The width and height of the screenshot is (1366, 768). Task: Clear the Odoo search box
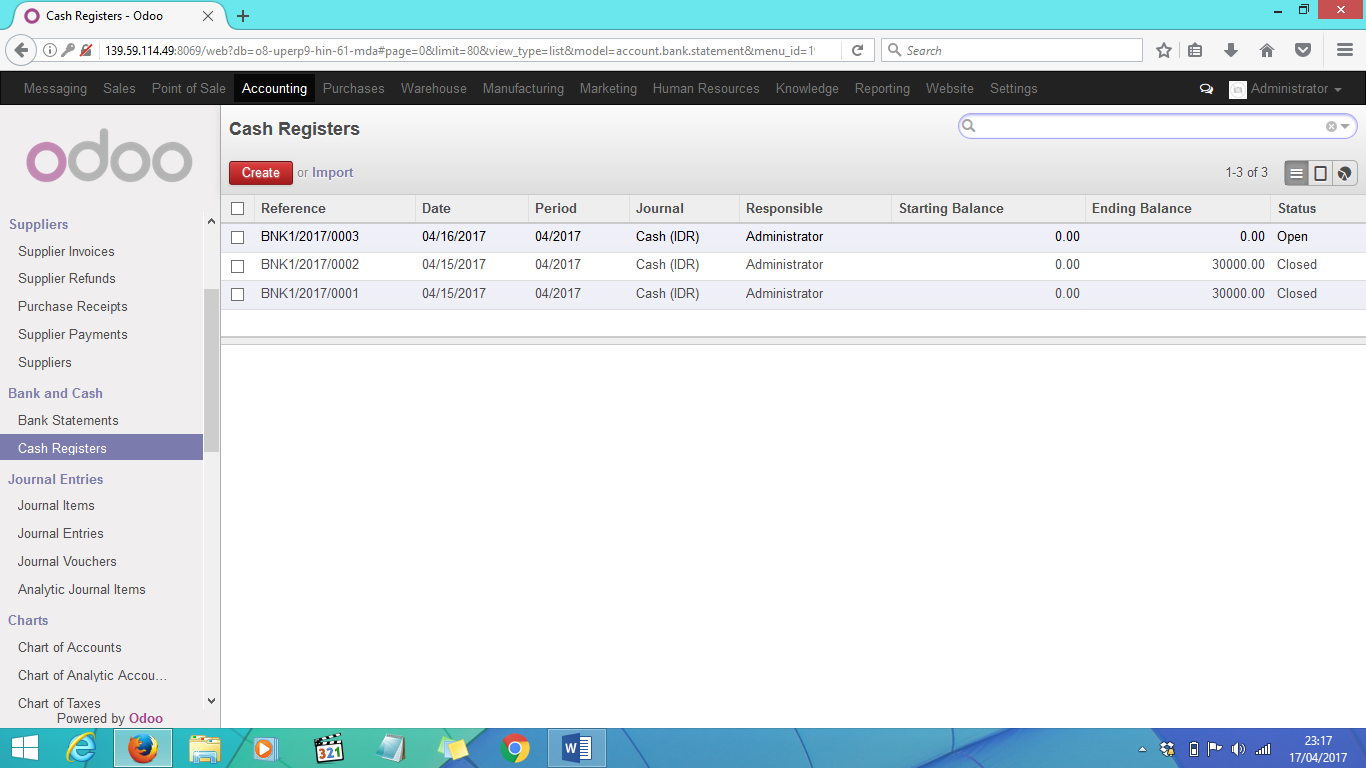coord(1331,126)
